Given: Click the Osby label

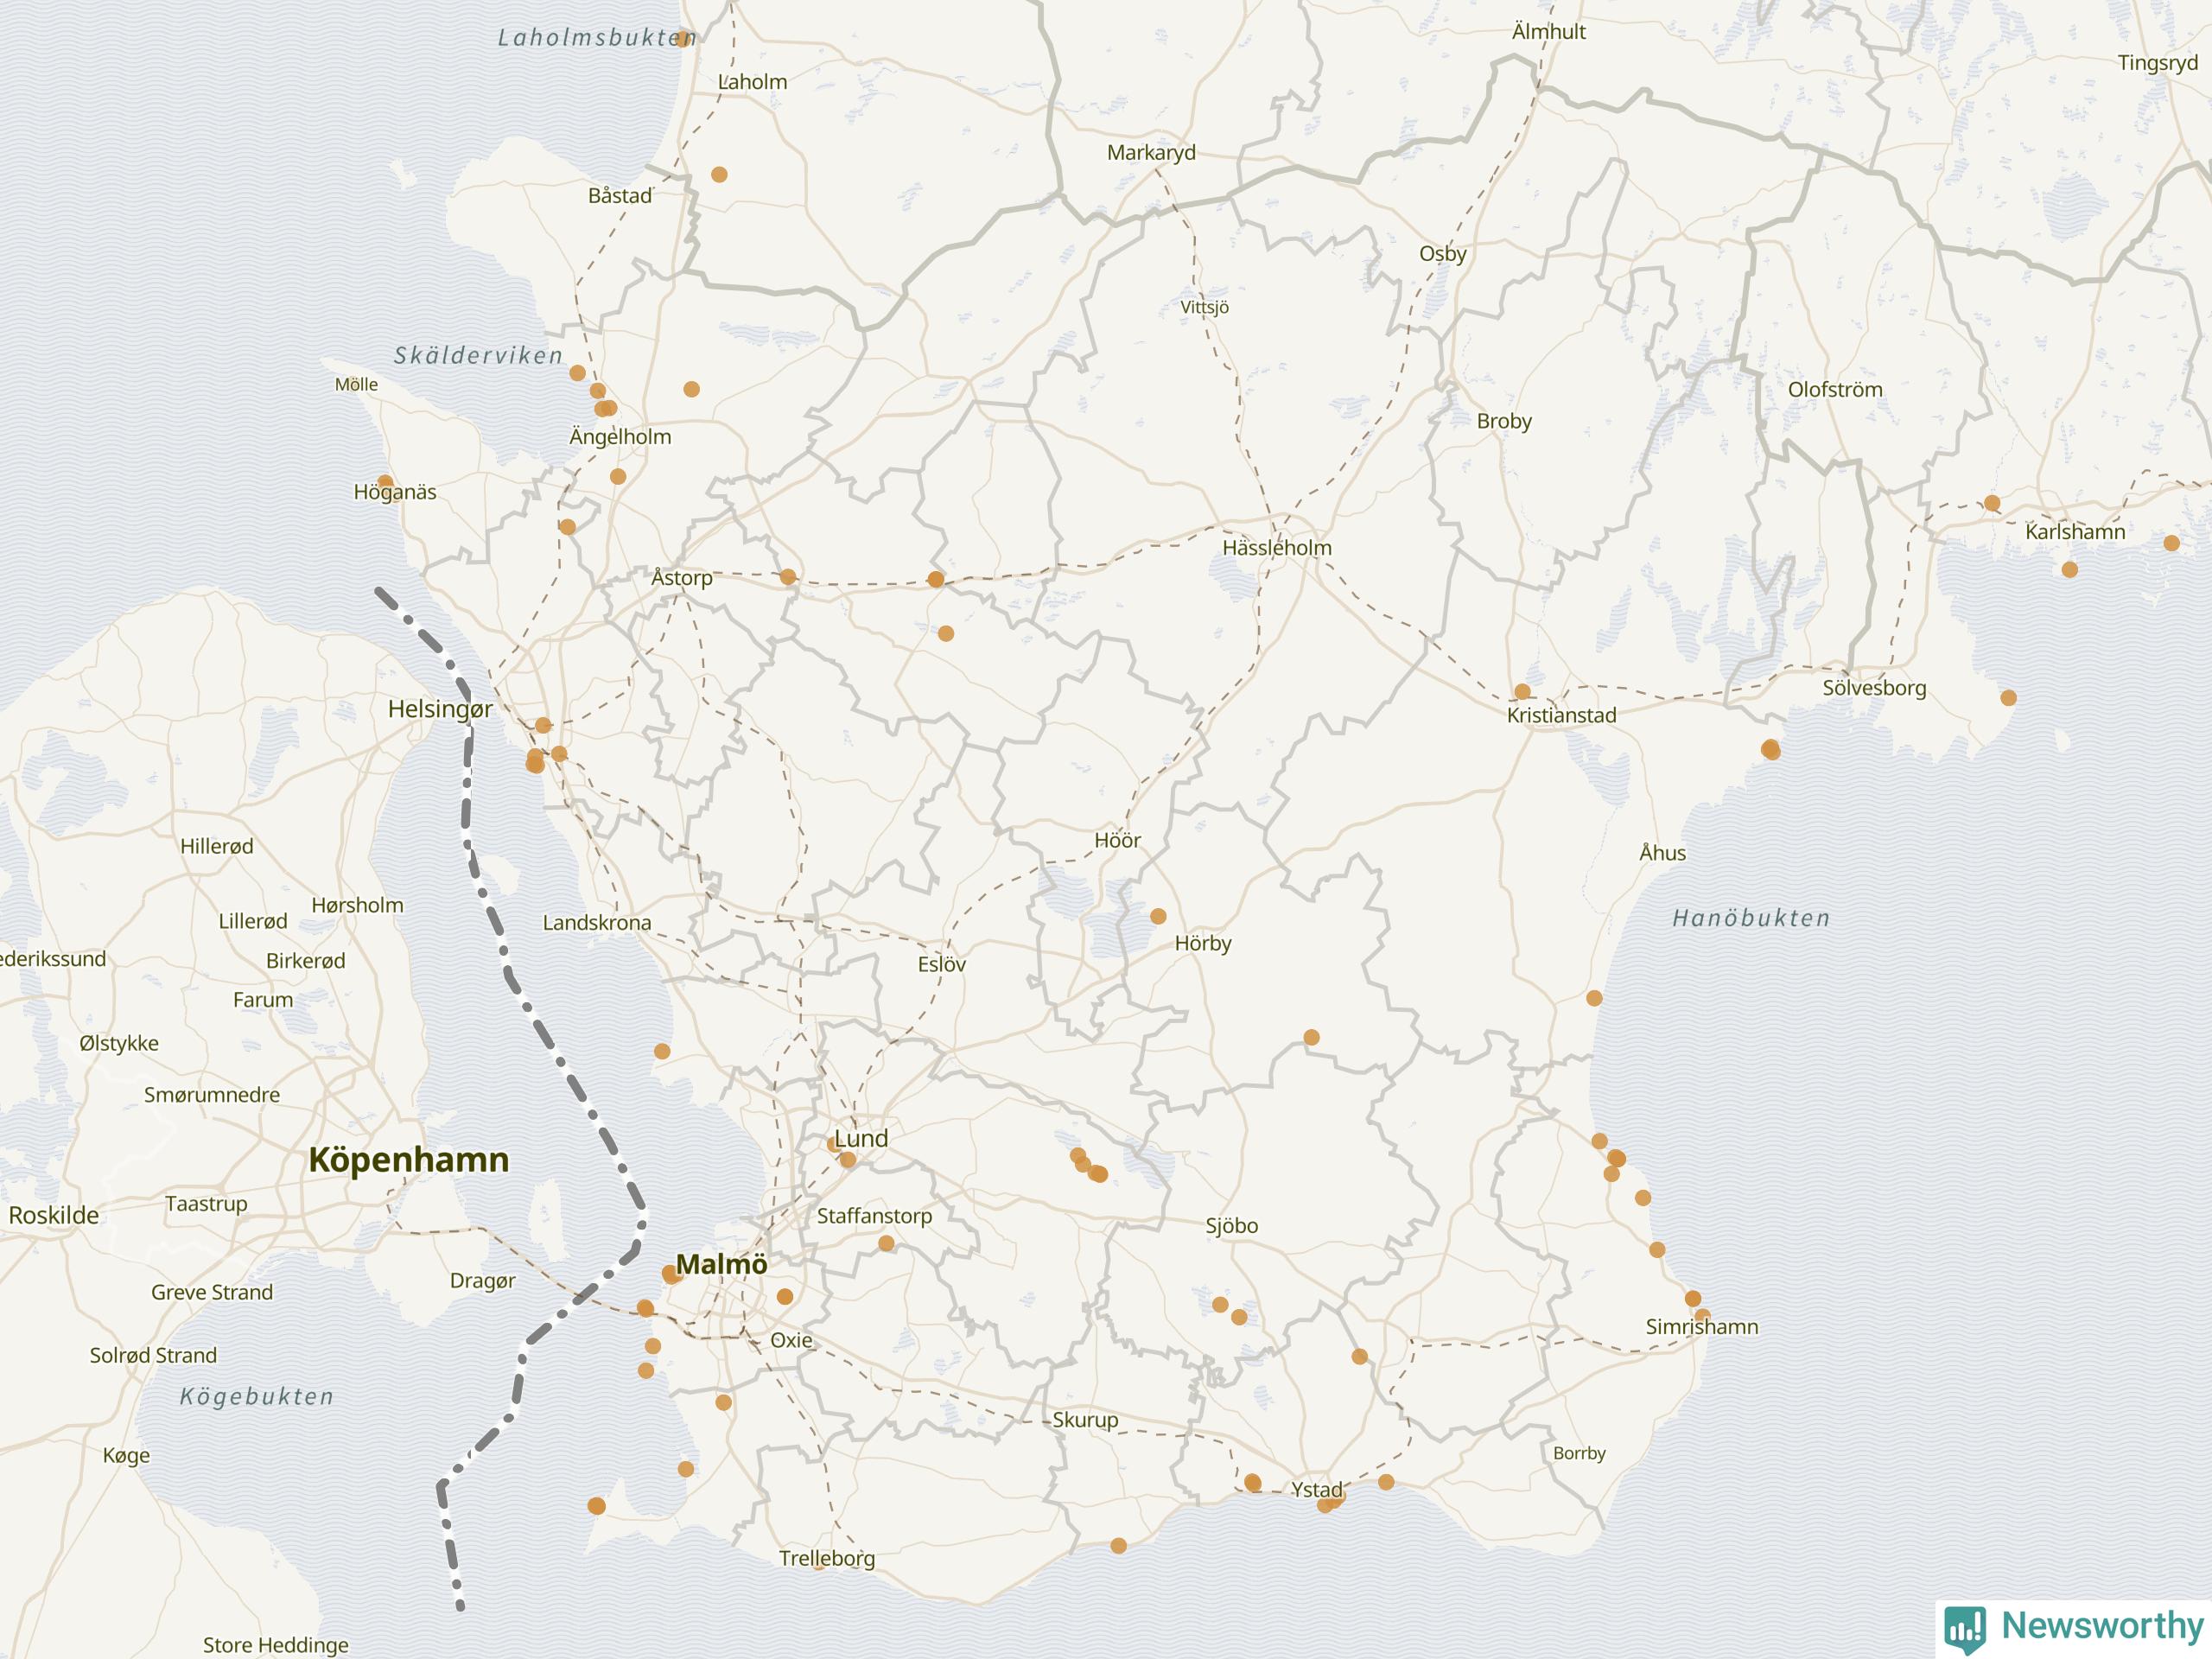Looking at the screenshot, I should pos(1443,254).
